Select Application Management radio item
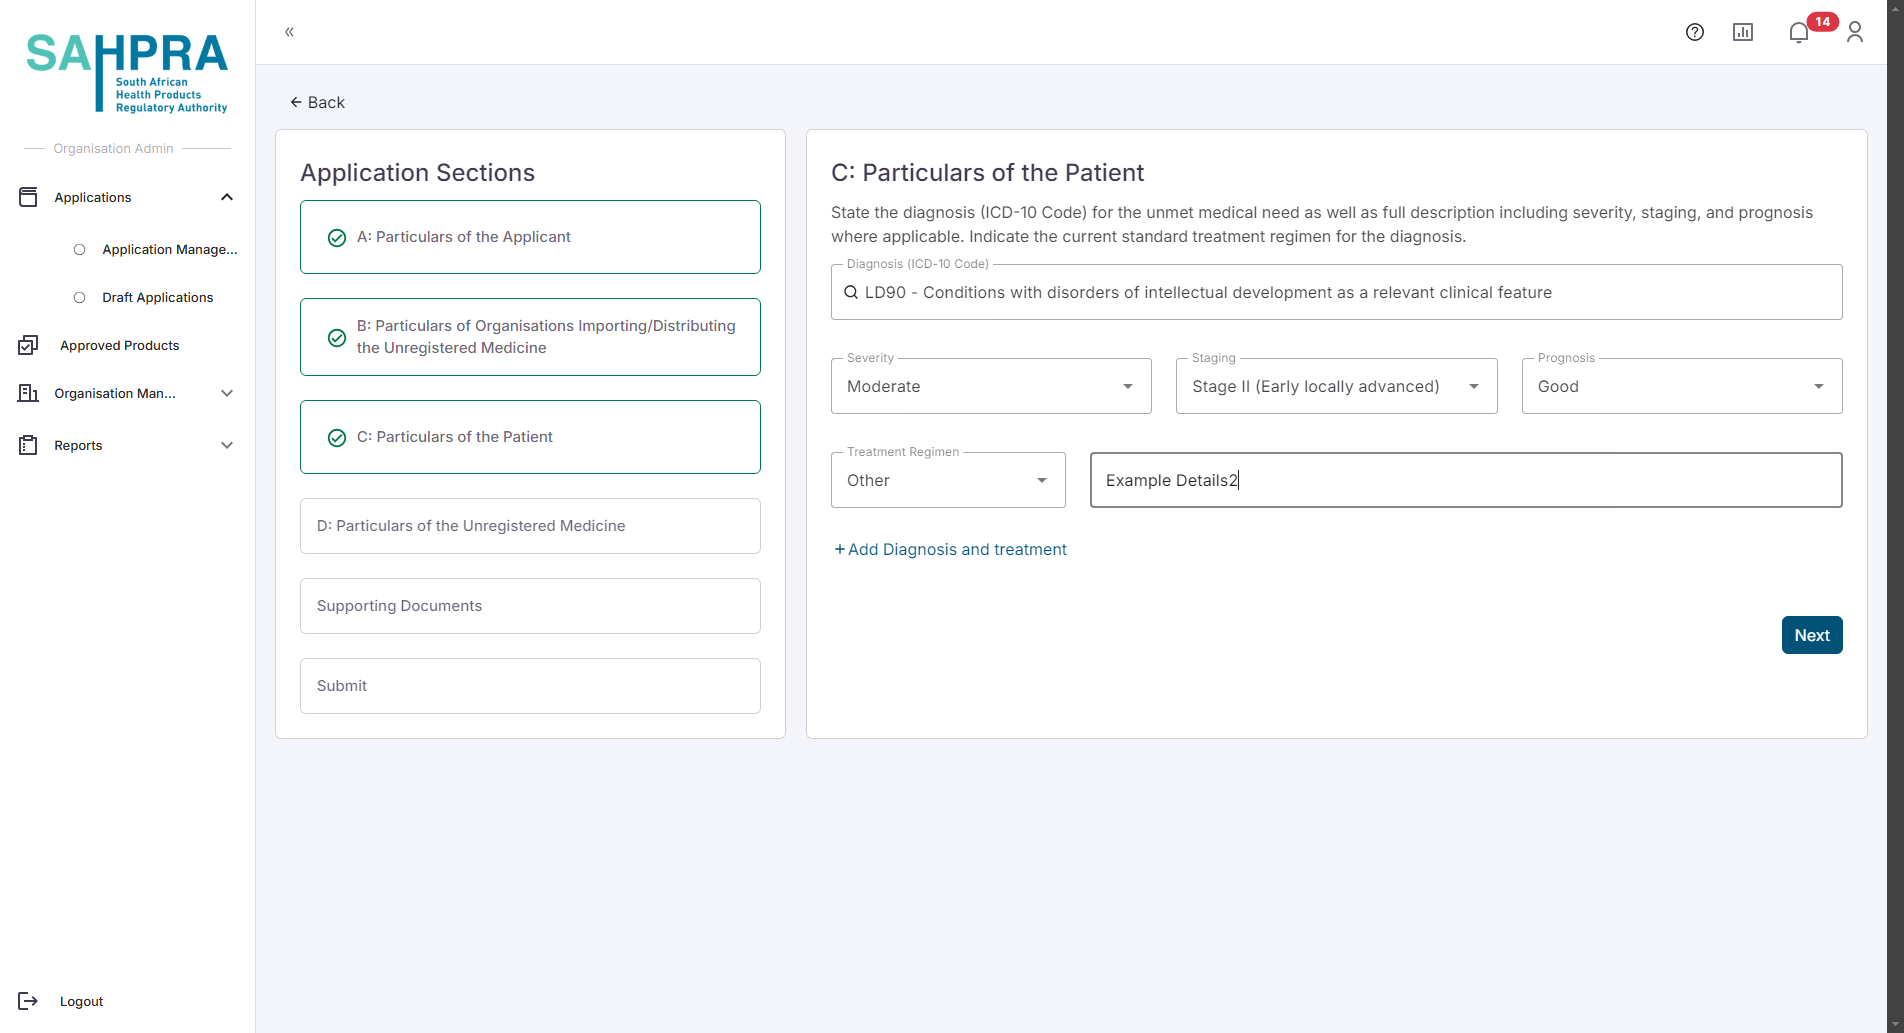 pyautogui.click(x=80, y=249)
